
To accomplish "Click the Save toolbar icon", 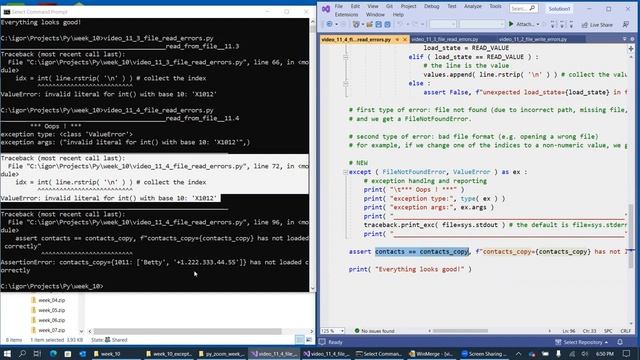I will (378, 24).
